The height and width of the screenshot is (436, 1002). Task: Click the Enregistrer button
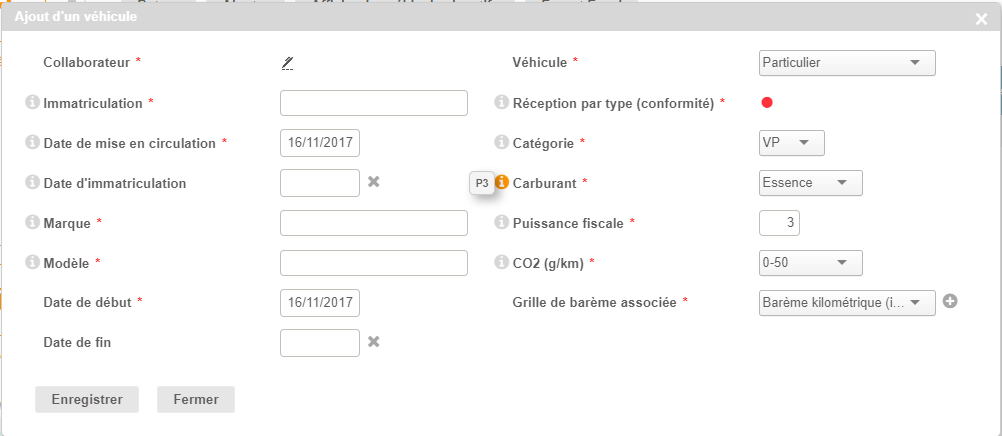pos(87,399)
